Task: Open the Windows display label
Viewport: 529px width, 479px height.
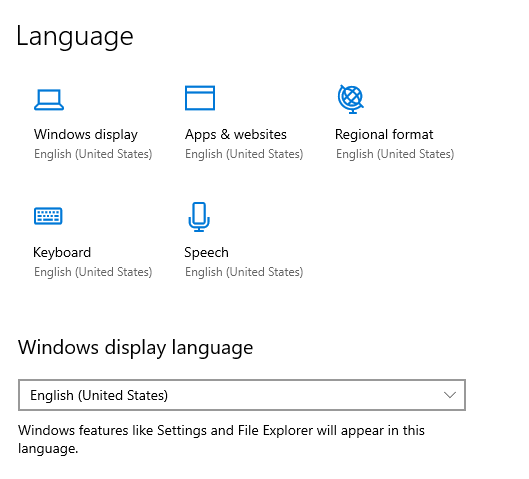Action: [x=86, y=135]
